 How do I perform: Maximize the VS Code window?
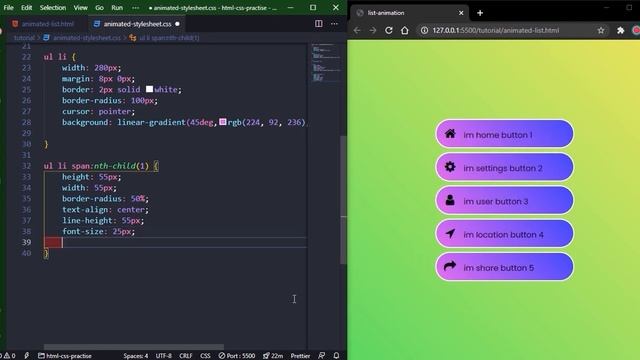313,8
